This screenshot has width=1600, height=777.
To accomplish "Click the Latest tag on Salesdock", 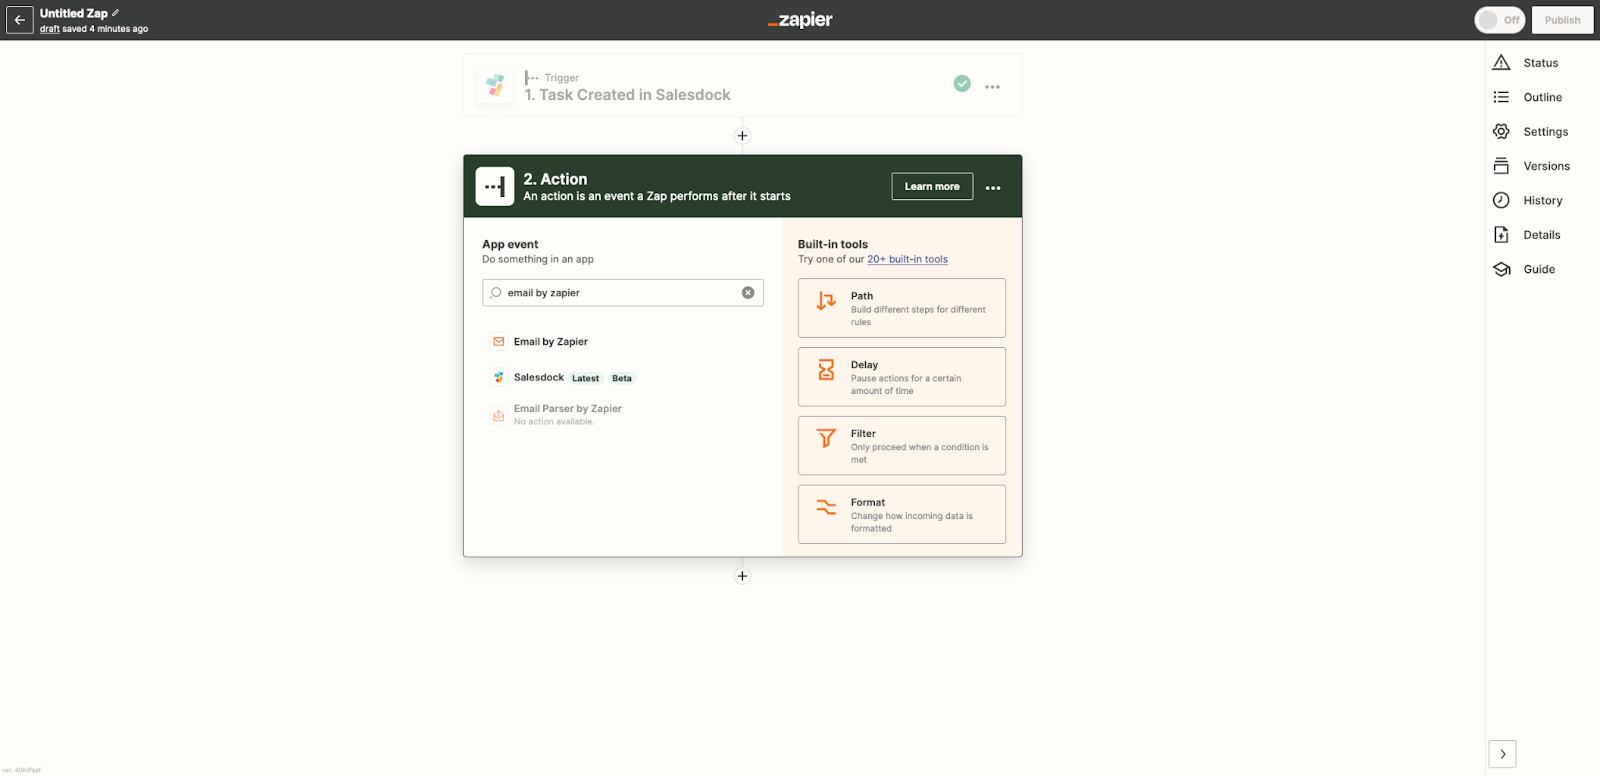I will tap(586, 378).
